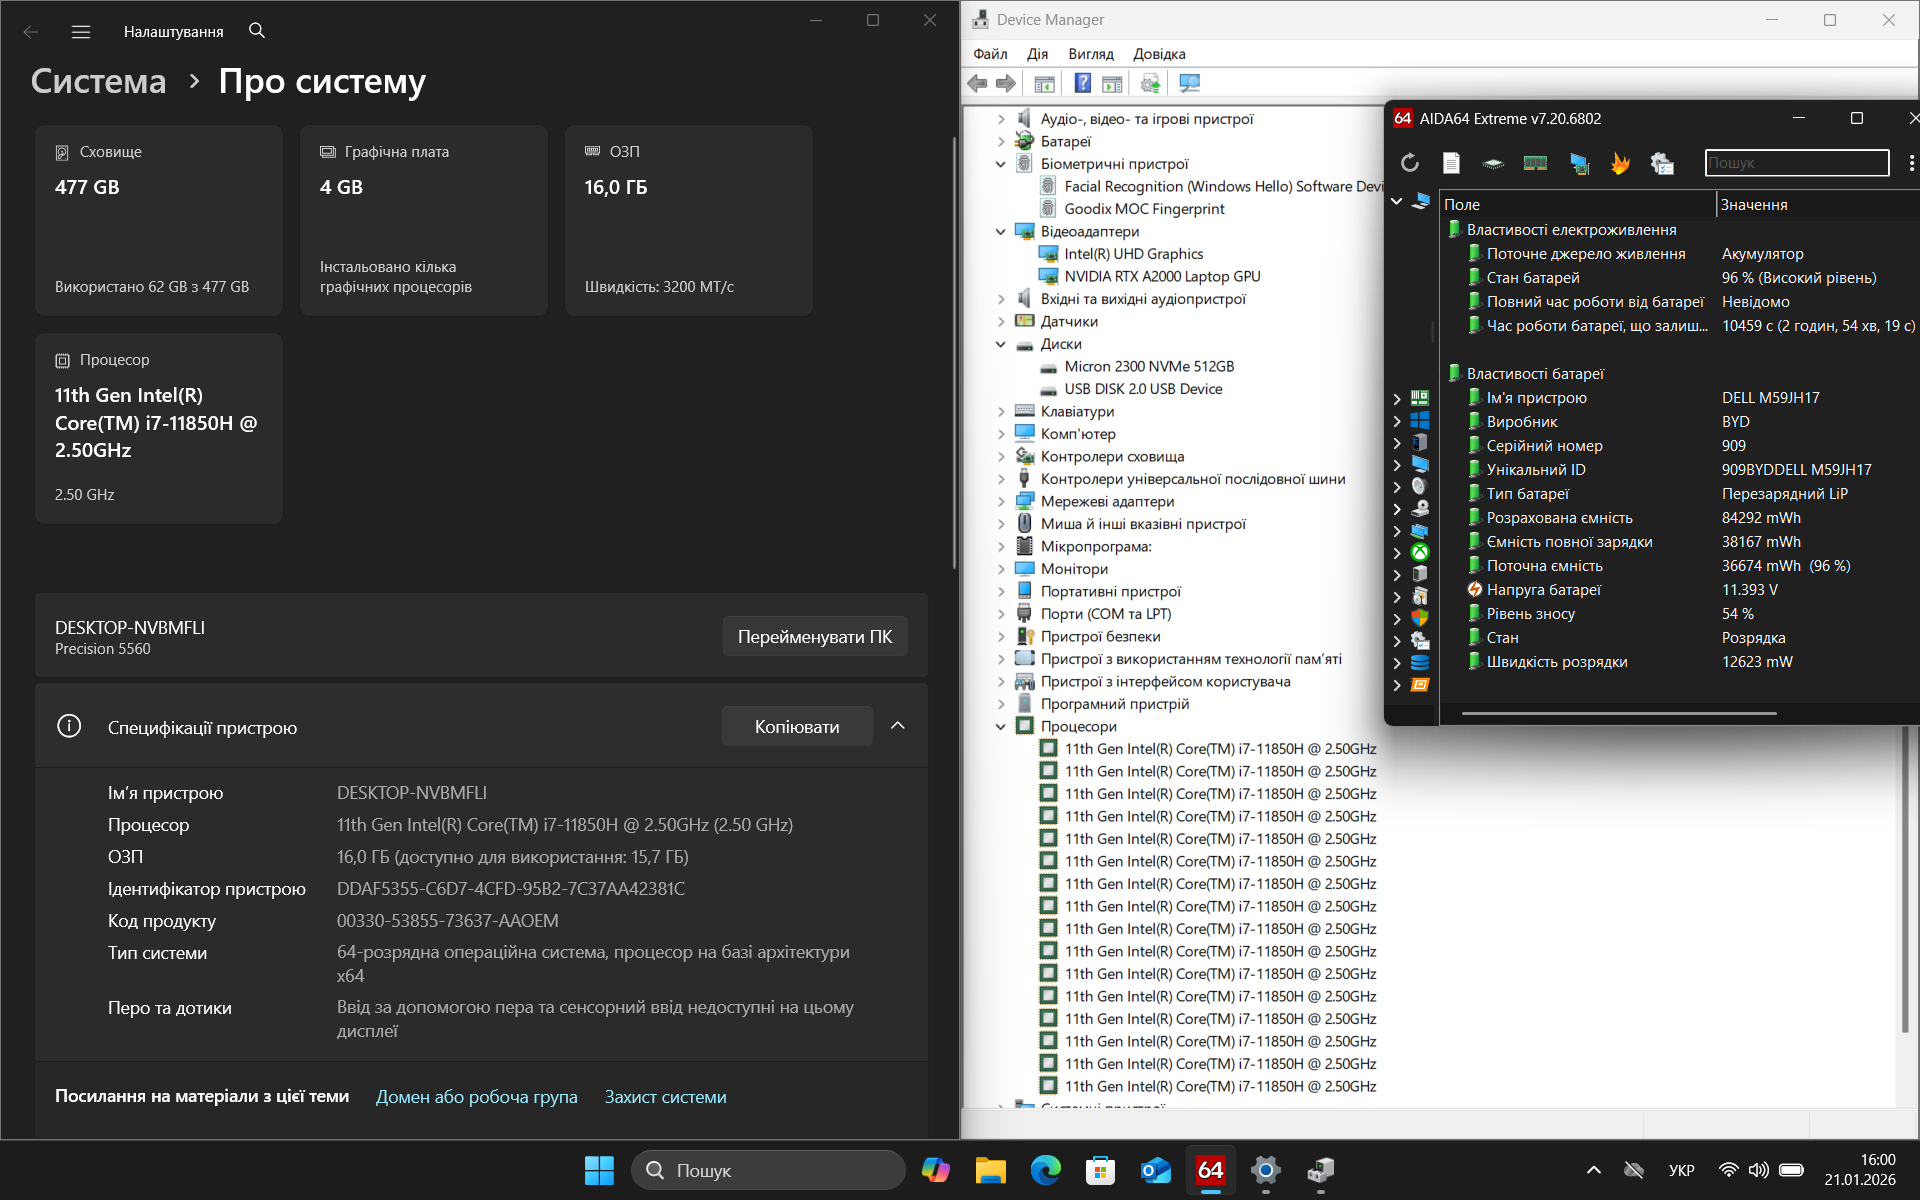The image size is (1920, 1200).
Task: Click the Перейменувати ПК button
Action: tap(814, 637)
